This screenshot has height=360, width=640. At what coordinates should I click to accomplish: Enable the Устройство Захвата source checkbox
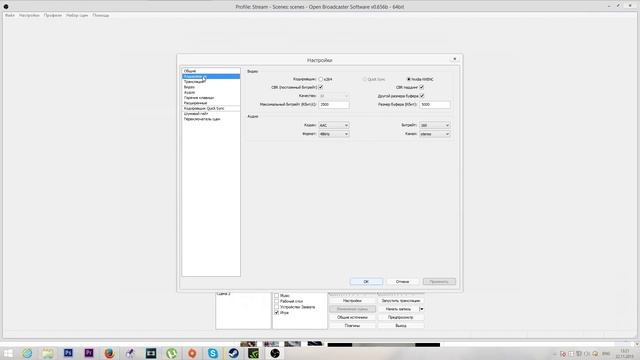(x=277, y=307)
